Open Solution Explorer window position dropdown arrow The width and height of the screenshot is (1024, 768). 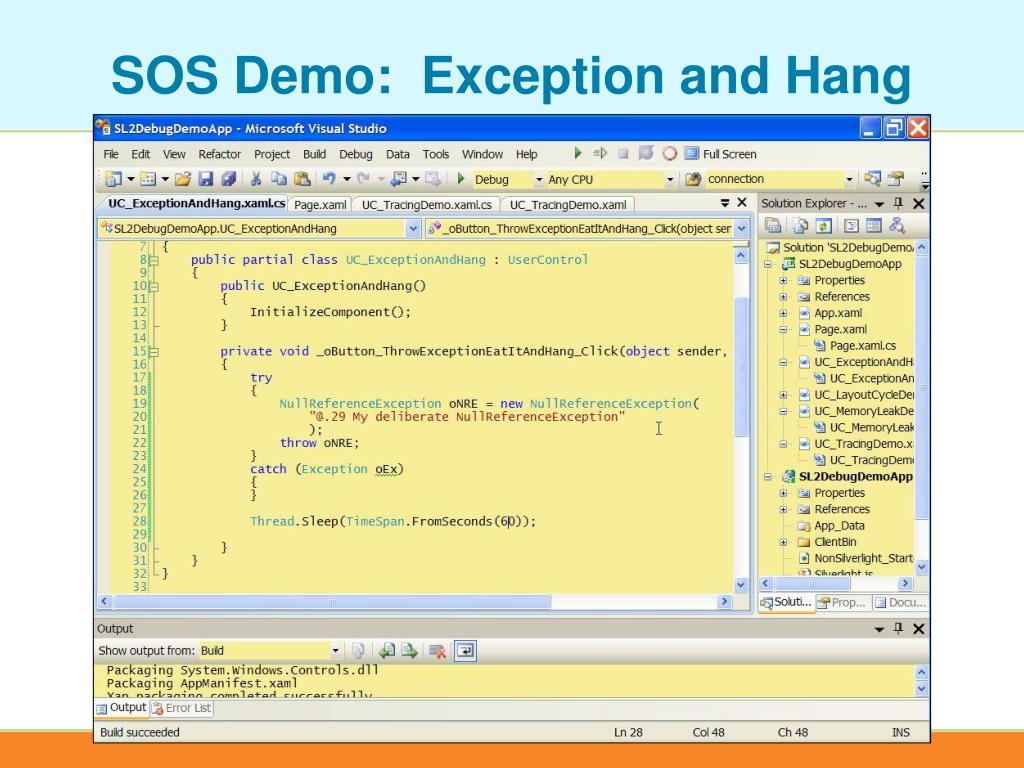879,204
